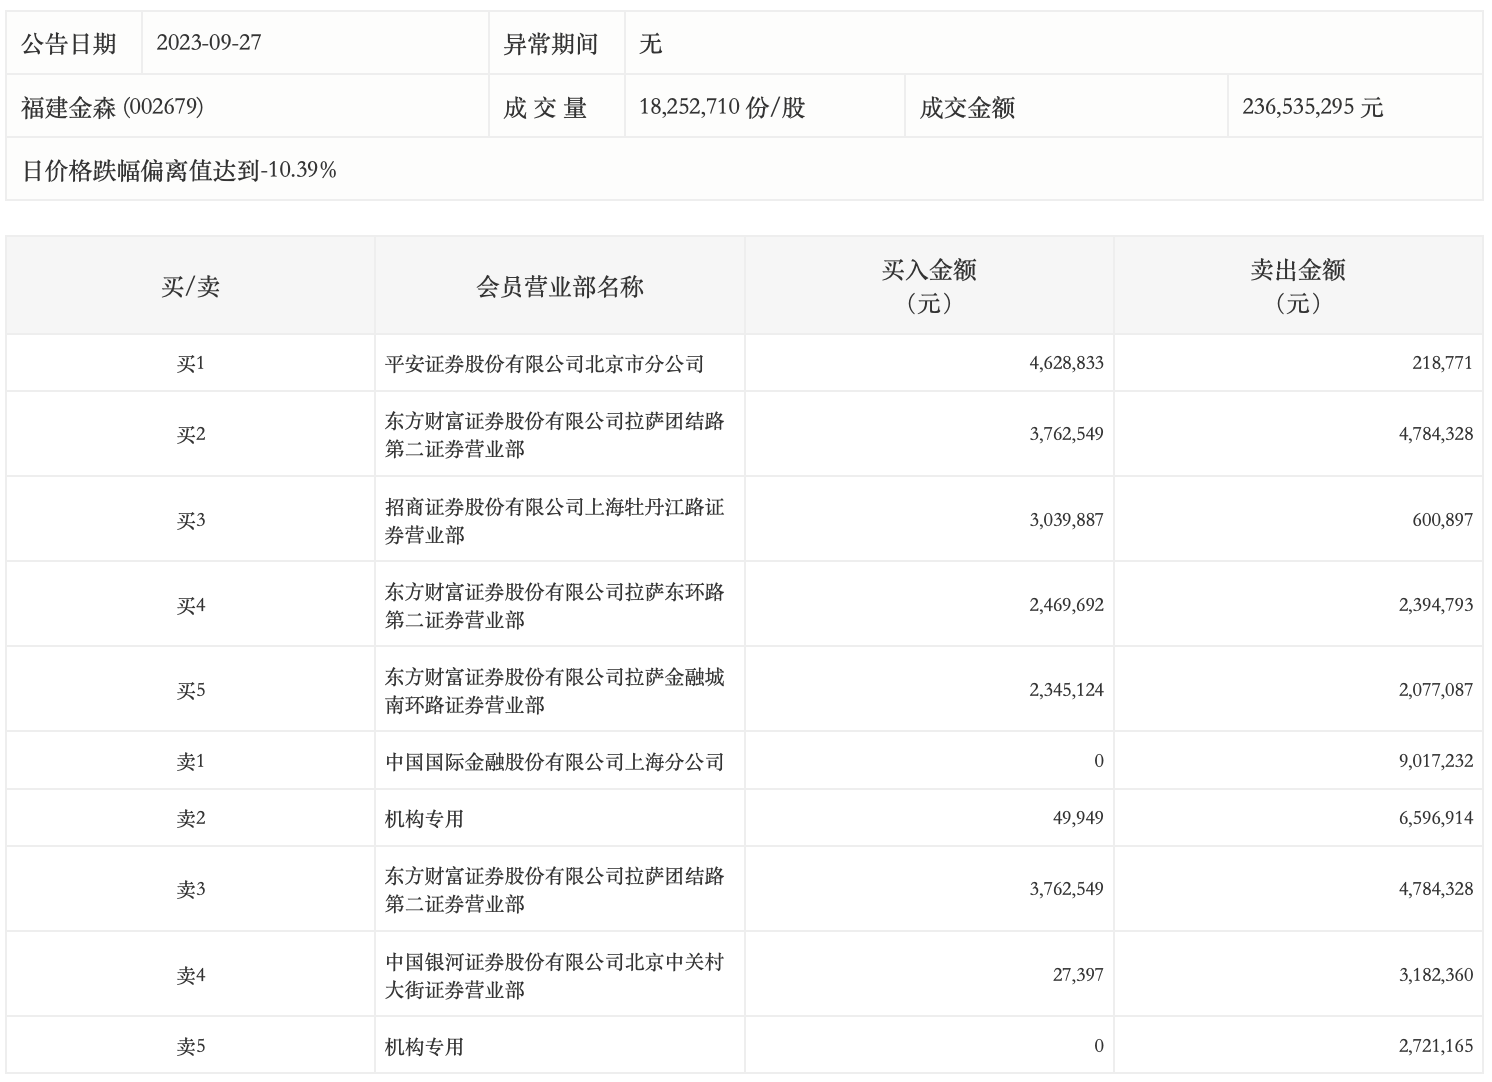Open 东方财富证券 拉萨金融城南环路 branch entry
Viewport: 1492px width, 1082px height.
554,690
